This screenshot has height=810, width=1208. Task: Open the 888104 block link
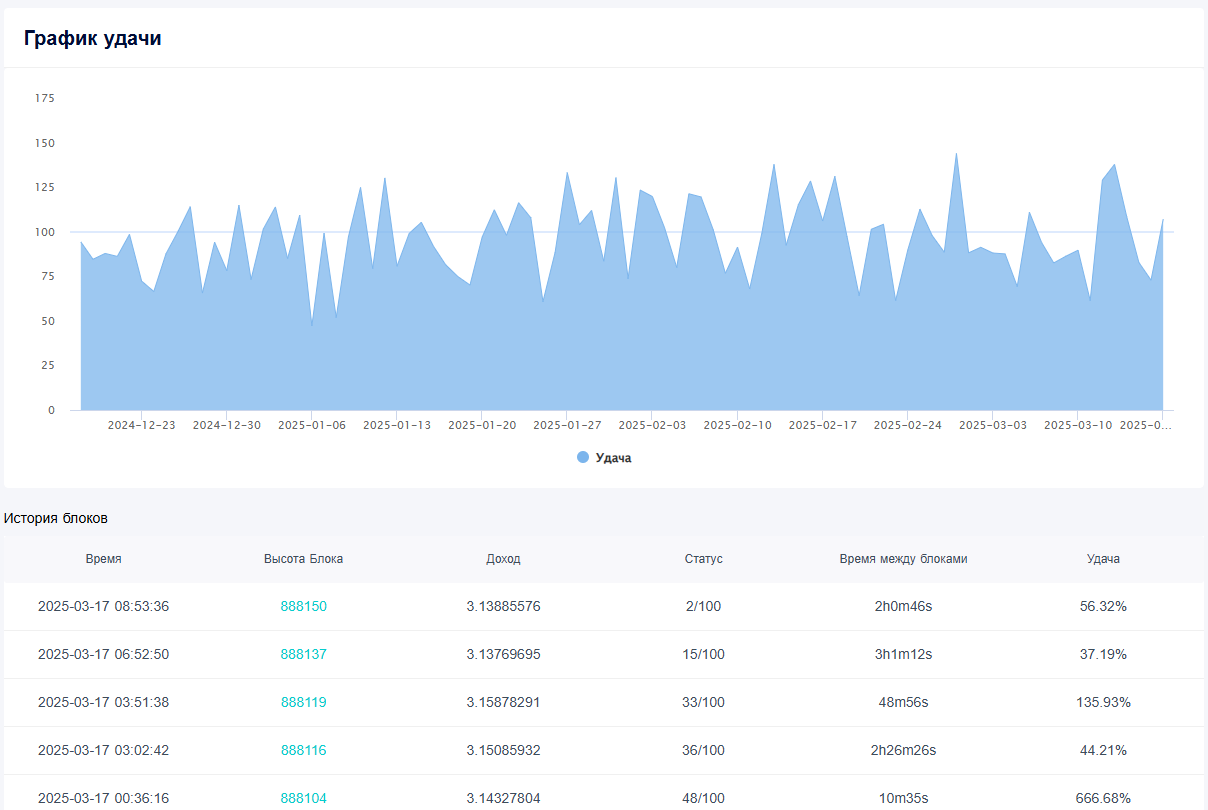(303, 798)
